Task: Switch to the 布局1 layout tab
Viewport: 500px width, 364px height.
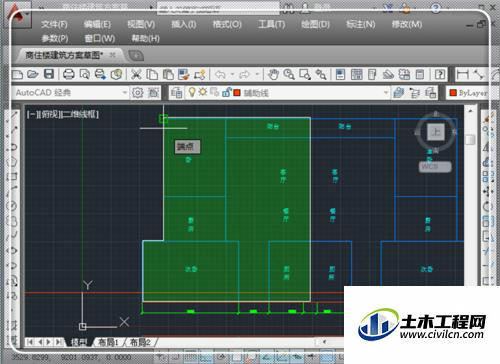Action: (x=108, y=342)
